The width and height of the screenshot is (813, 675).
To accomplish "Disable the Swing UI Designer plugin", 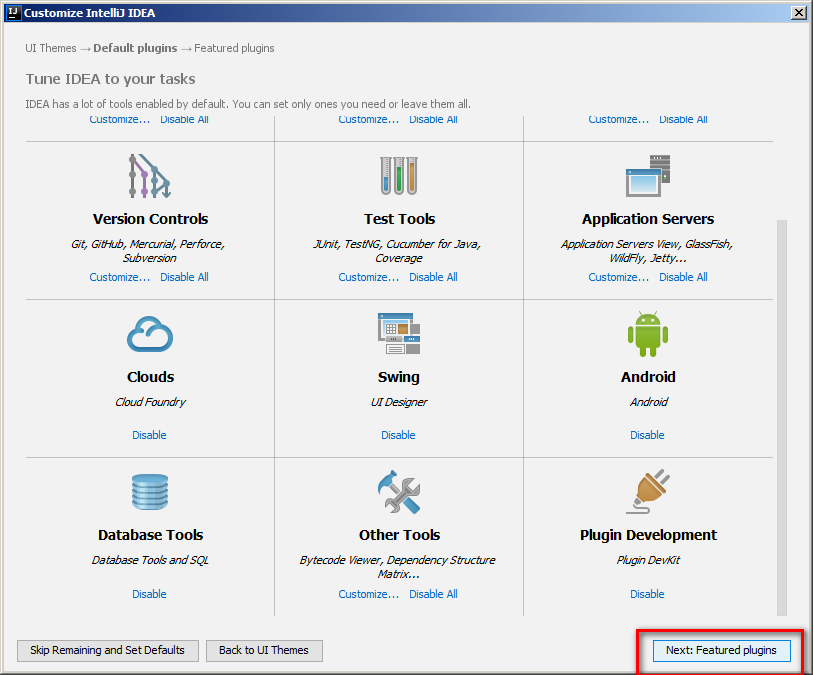I will 398,435.
